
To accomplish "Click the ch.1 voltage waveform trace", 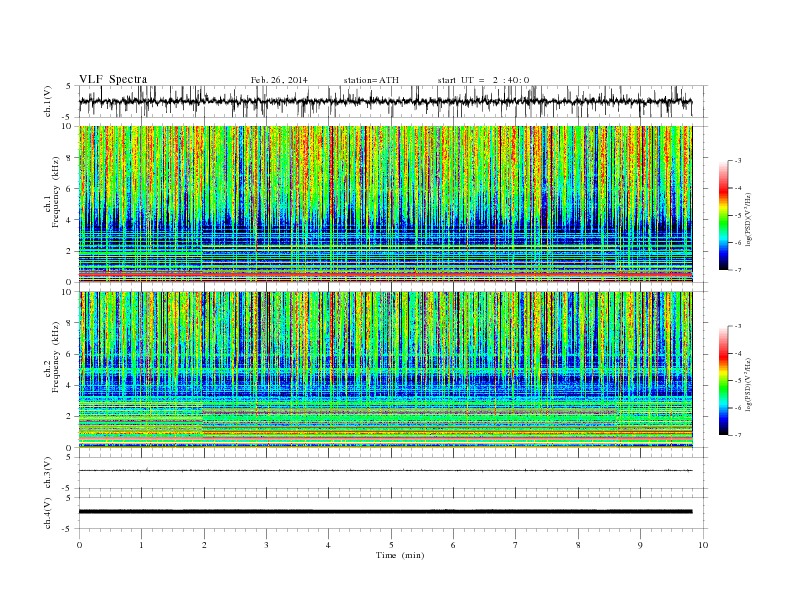I will tap(385, 101).
